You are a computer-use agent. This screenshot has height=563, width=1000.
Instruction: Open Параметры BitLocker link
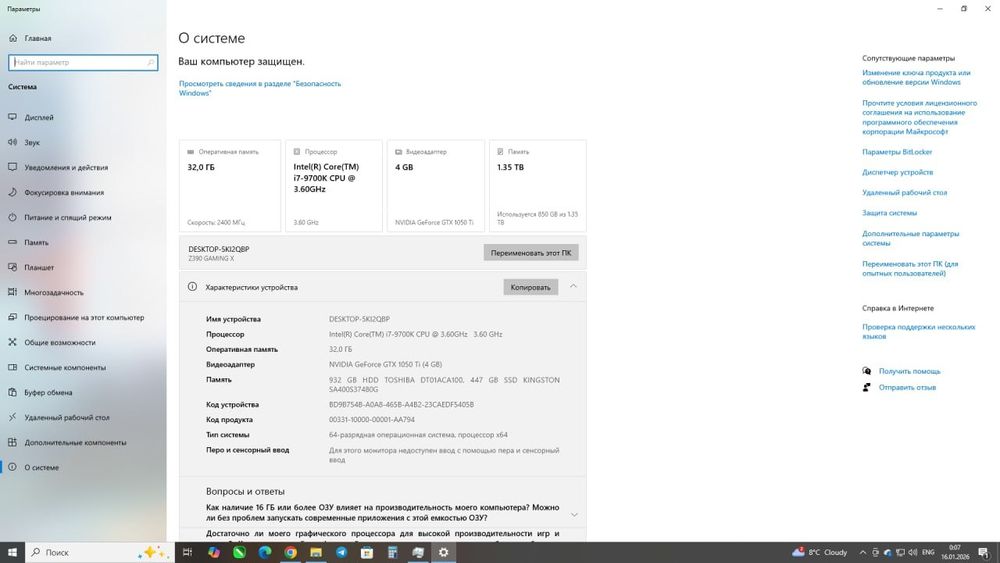point(897,152)
